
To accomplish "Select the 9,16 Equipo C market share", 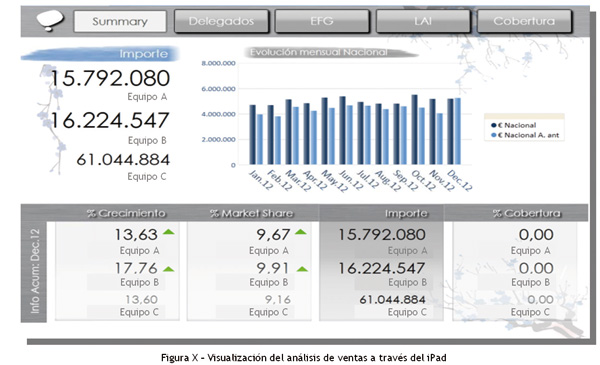I will (x=278, y=300).
